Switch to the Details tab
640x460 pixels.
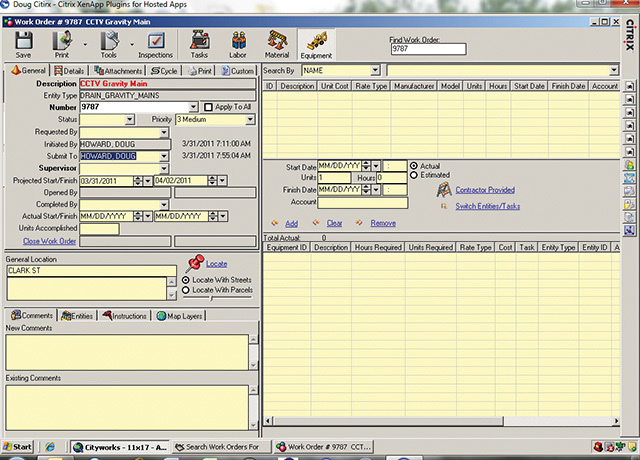pyautogui.click(x=69, y=71)
